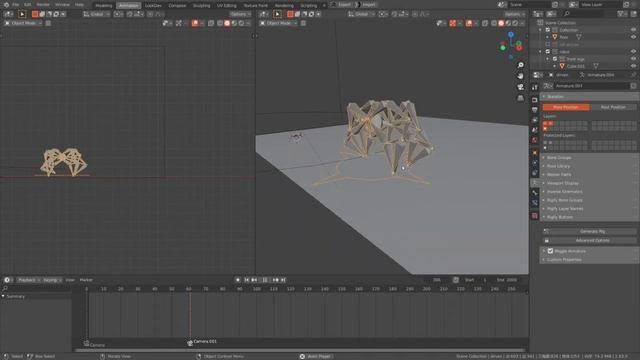Click Pose Position button
Image resolution: width=640 pixels, height=360 pixels.
(566, 107)
